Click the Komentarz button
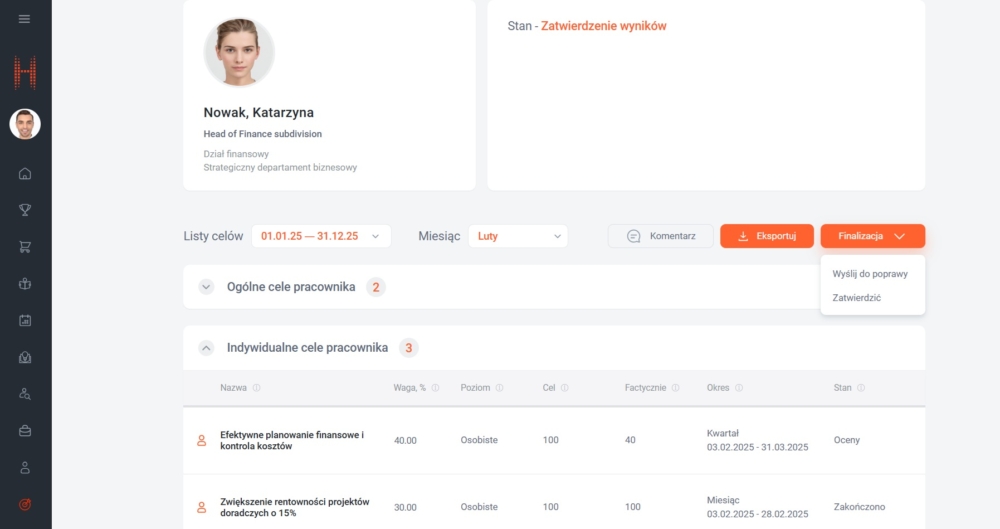This screenshot has width=1000, height=529. tap(660, 236)
